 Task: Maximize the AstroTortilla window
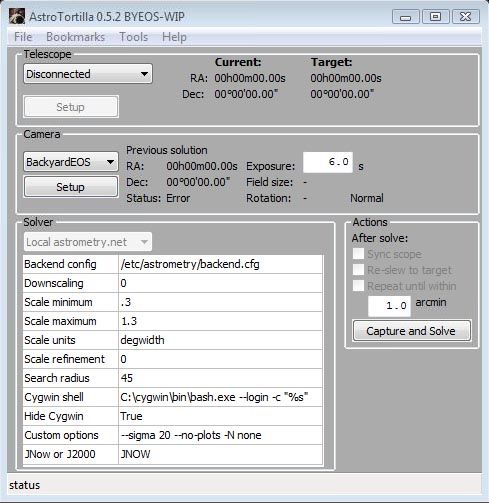click(x=435, y=16)
